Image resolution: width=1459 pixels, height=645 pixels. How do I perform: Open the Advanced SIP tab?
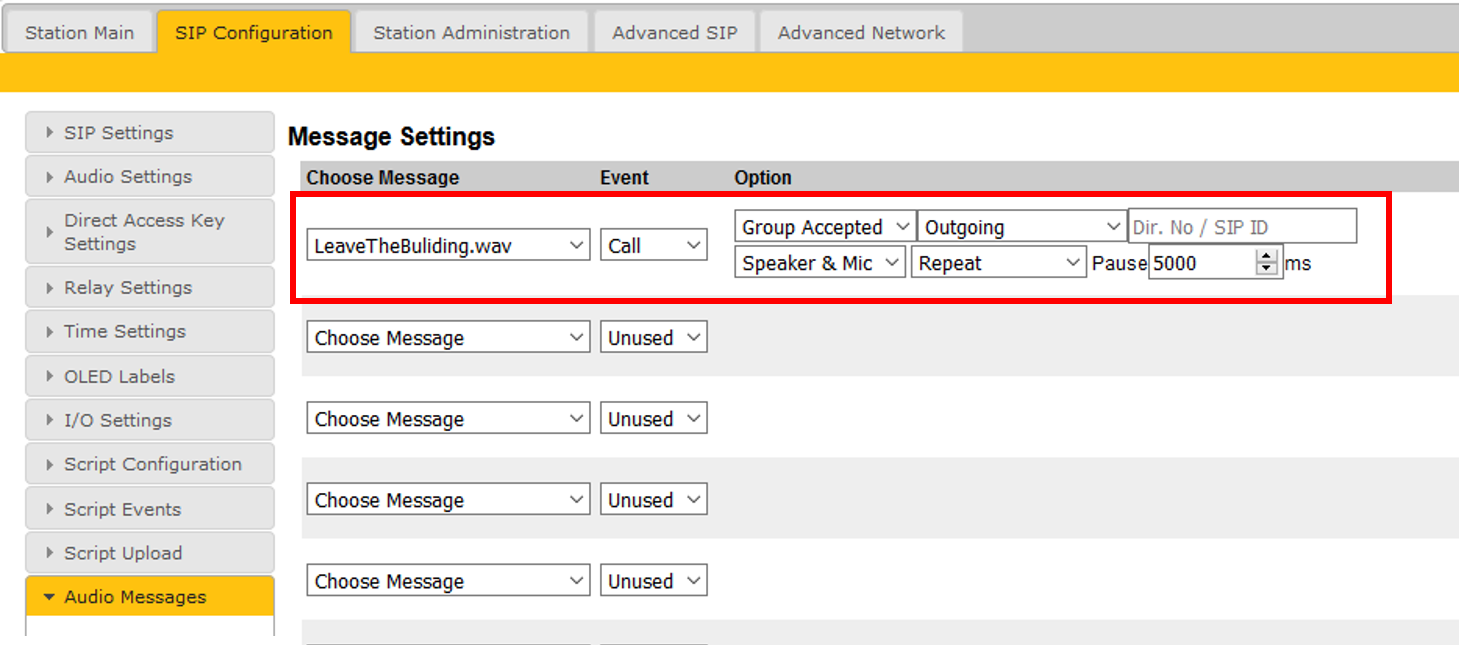[674, 33]
